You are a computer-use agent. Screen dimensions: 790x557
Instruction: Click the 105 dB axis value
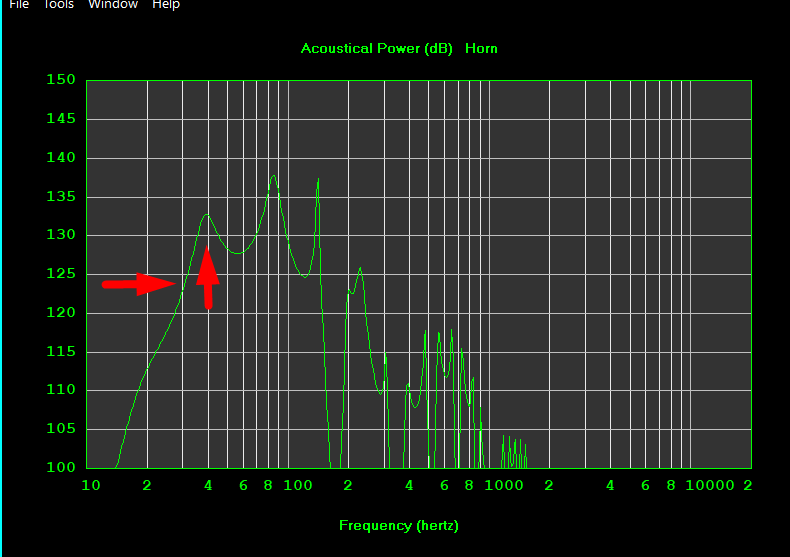pos(61,429)
